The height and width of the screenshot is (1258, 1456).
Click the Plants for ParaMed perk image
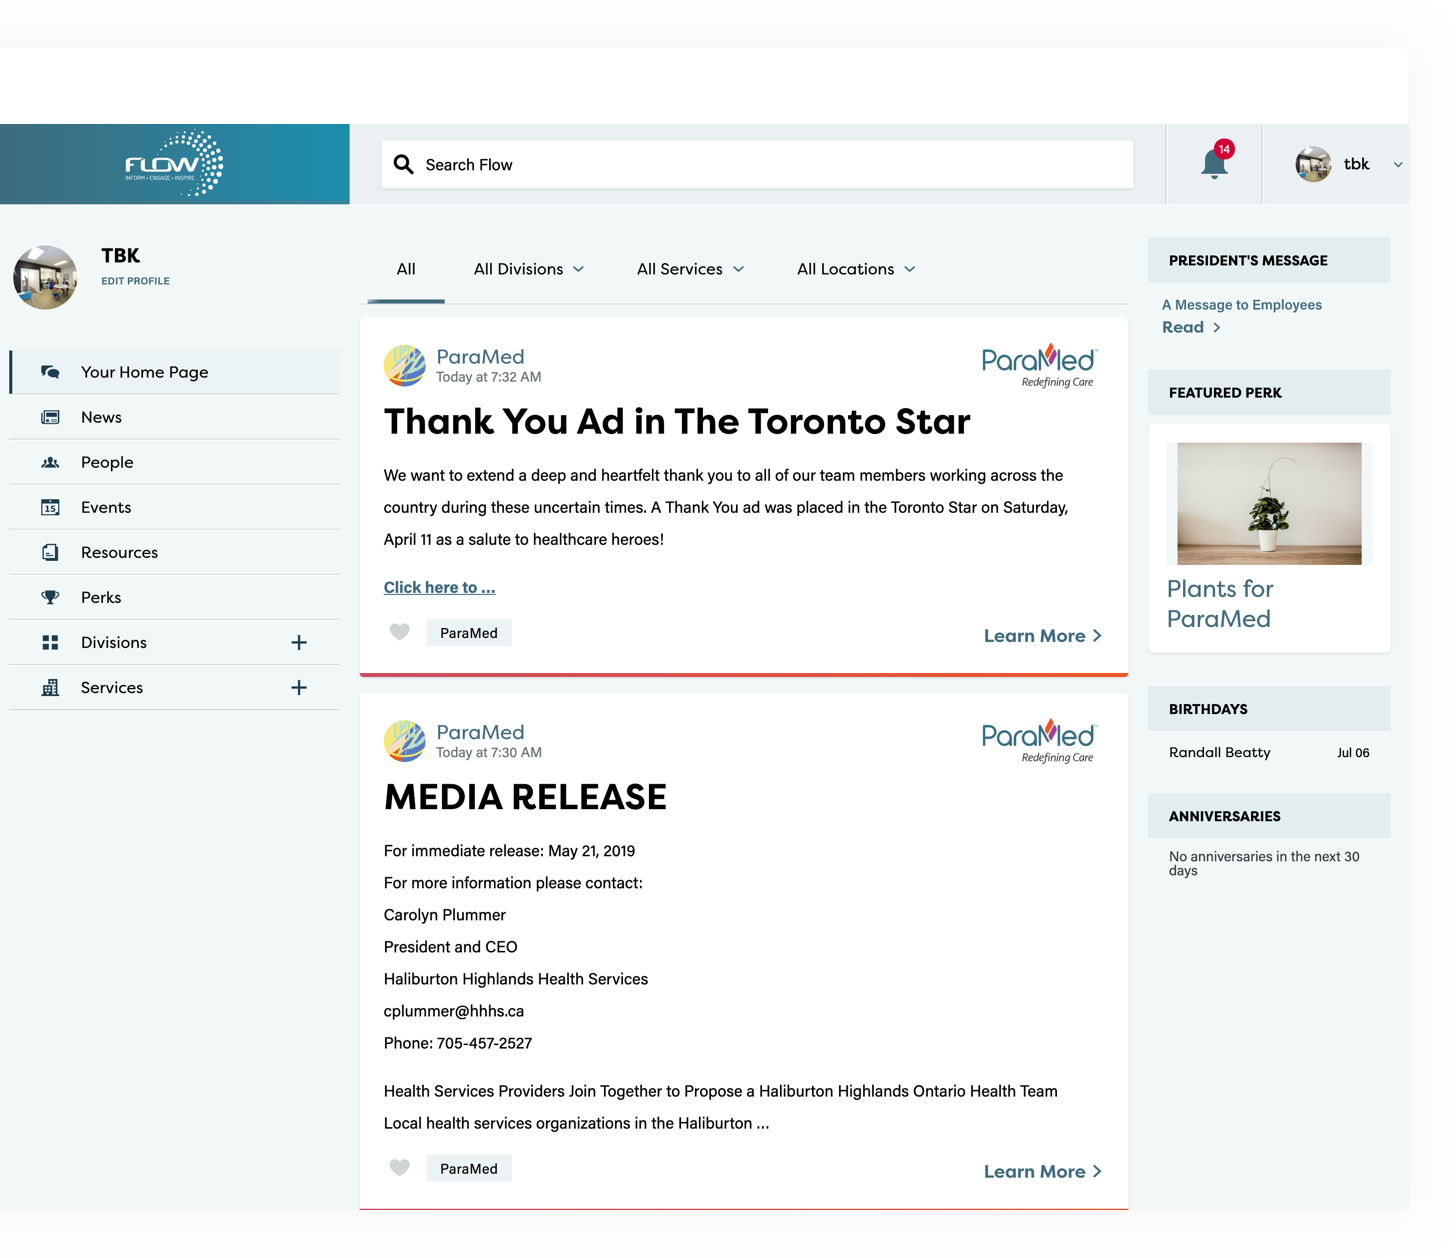click(1269, 504)
